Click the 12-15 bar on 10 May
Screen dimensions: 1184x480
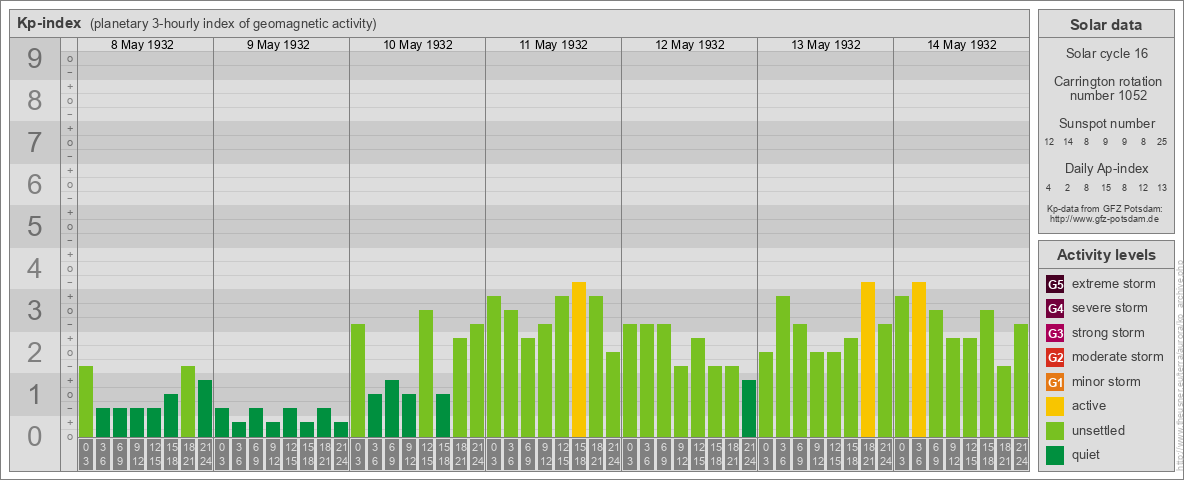click(x=426, y=374)
